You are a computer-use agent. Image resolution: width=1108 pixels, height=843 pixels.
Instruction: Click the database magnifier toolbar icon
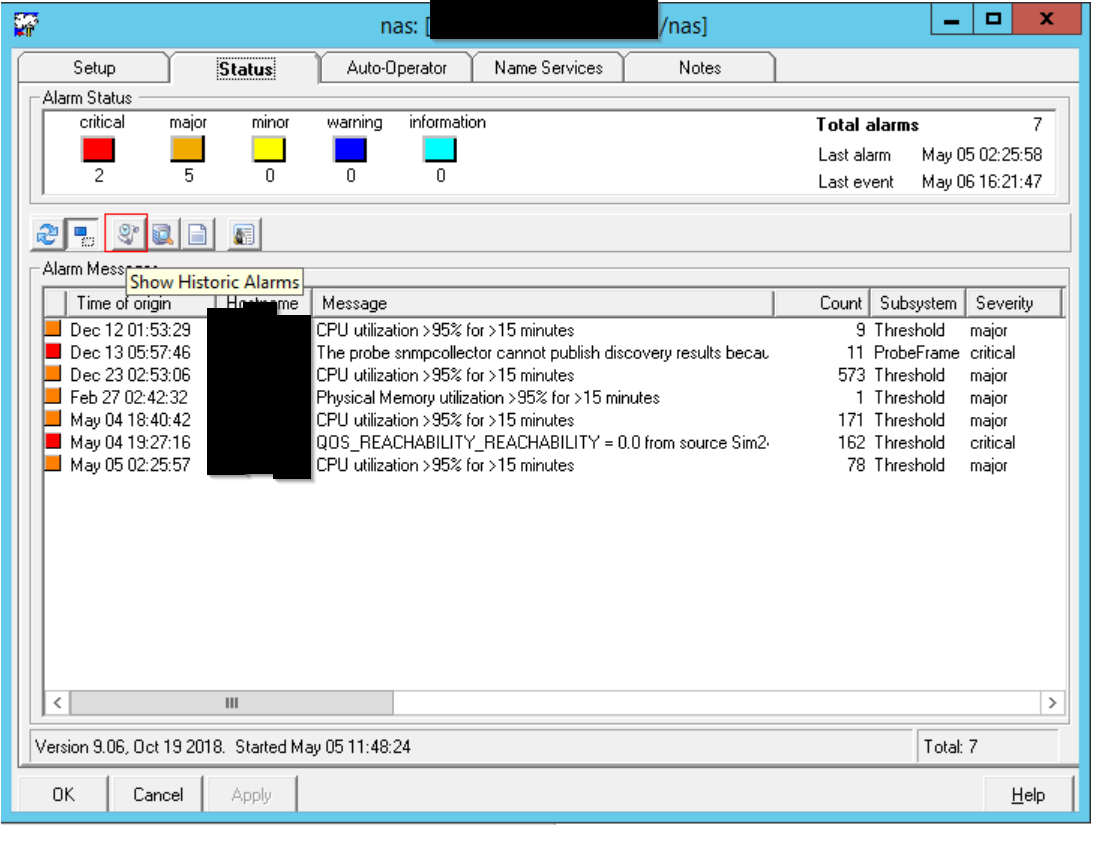162,235
